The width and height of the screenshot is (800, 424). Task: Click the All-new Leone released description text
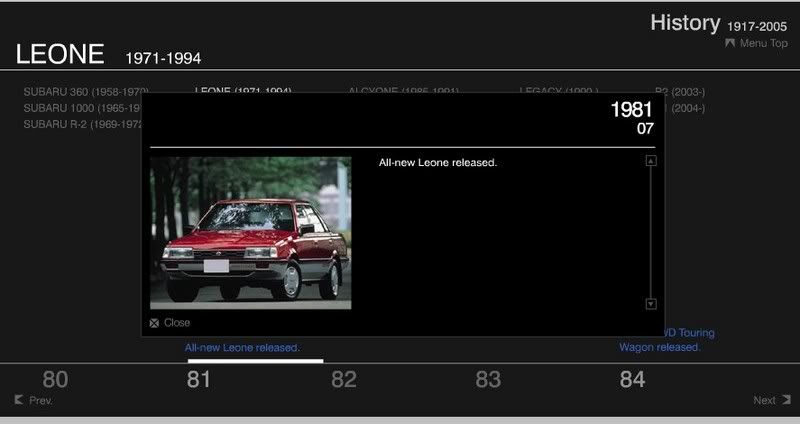pyautogui.click(x=438, y=163)
